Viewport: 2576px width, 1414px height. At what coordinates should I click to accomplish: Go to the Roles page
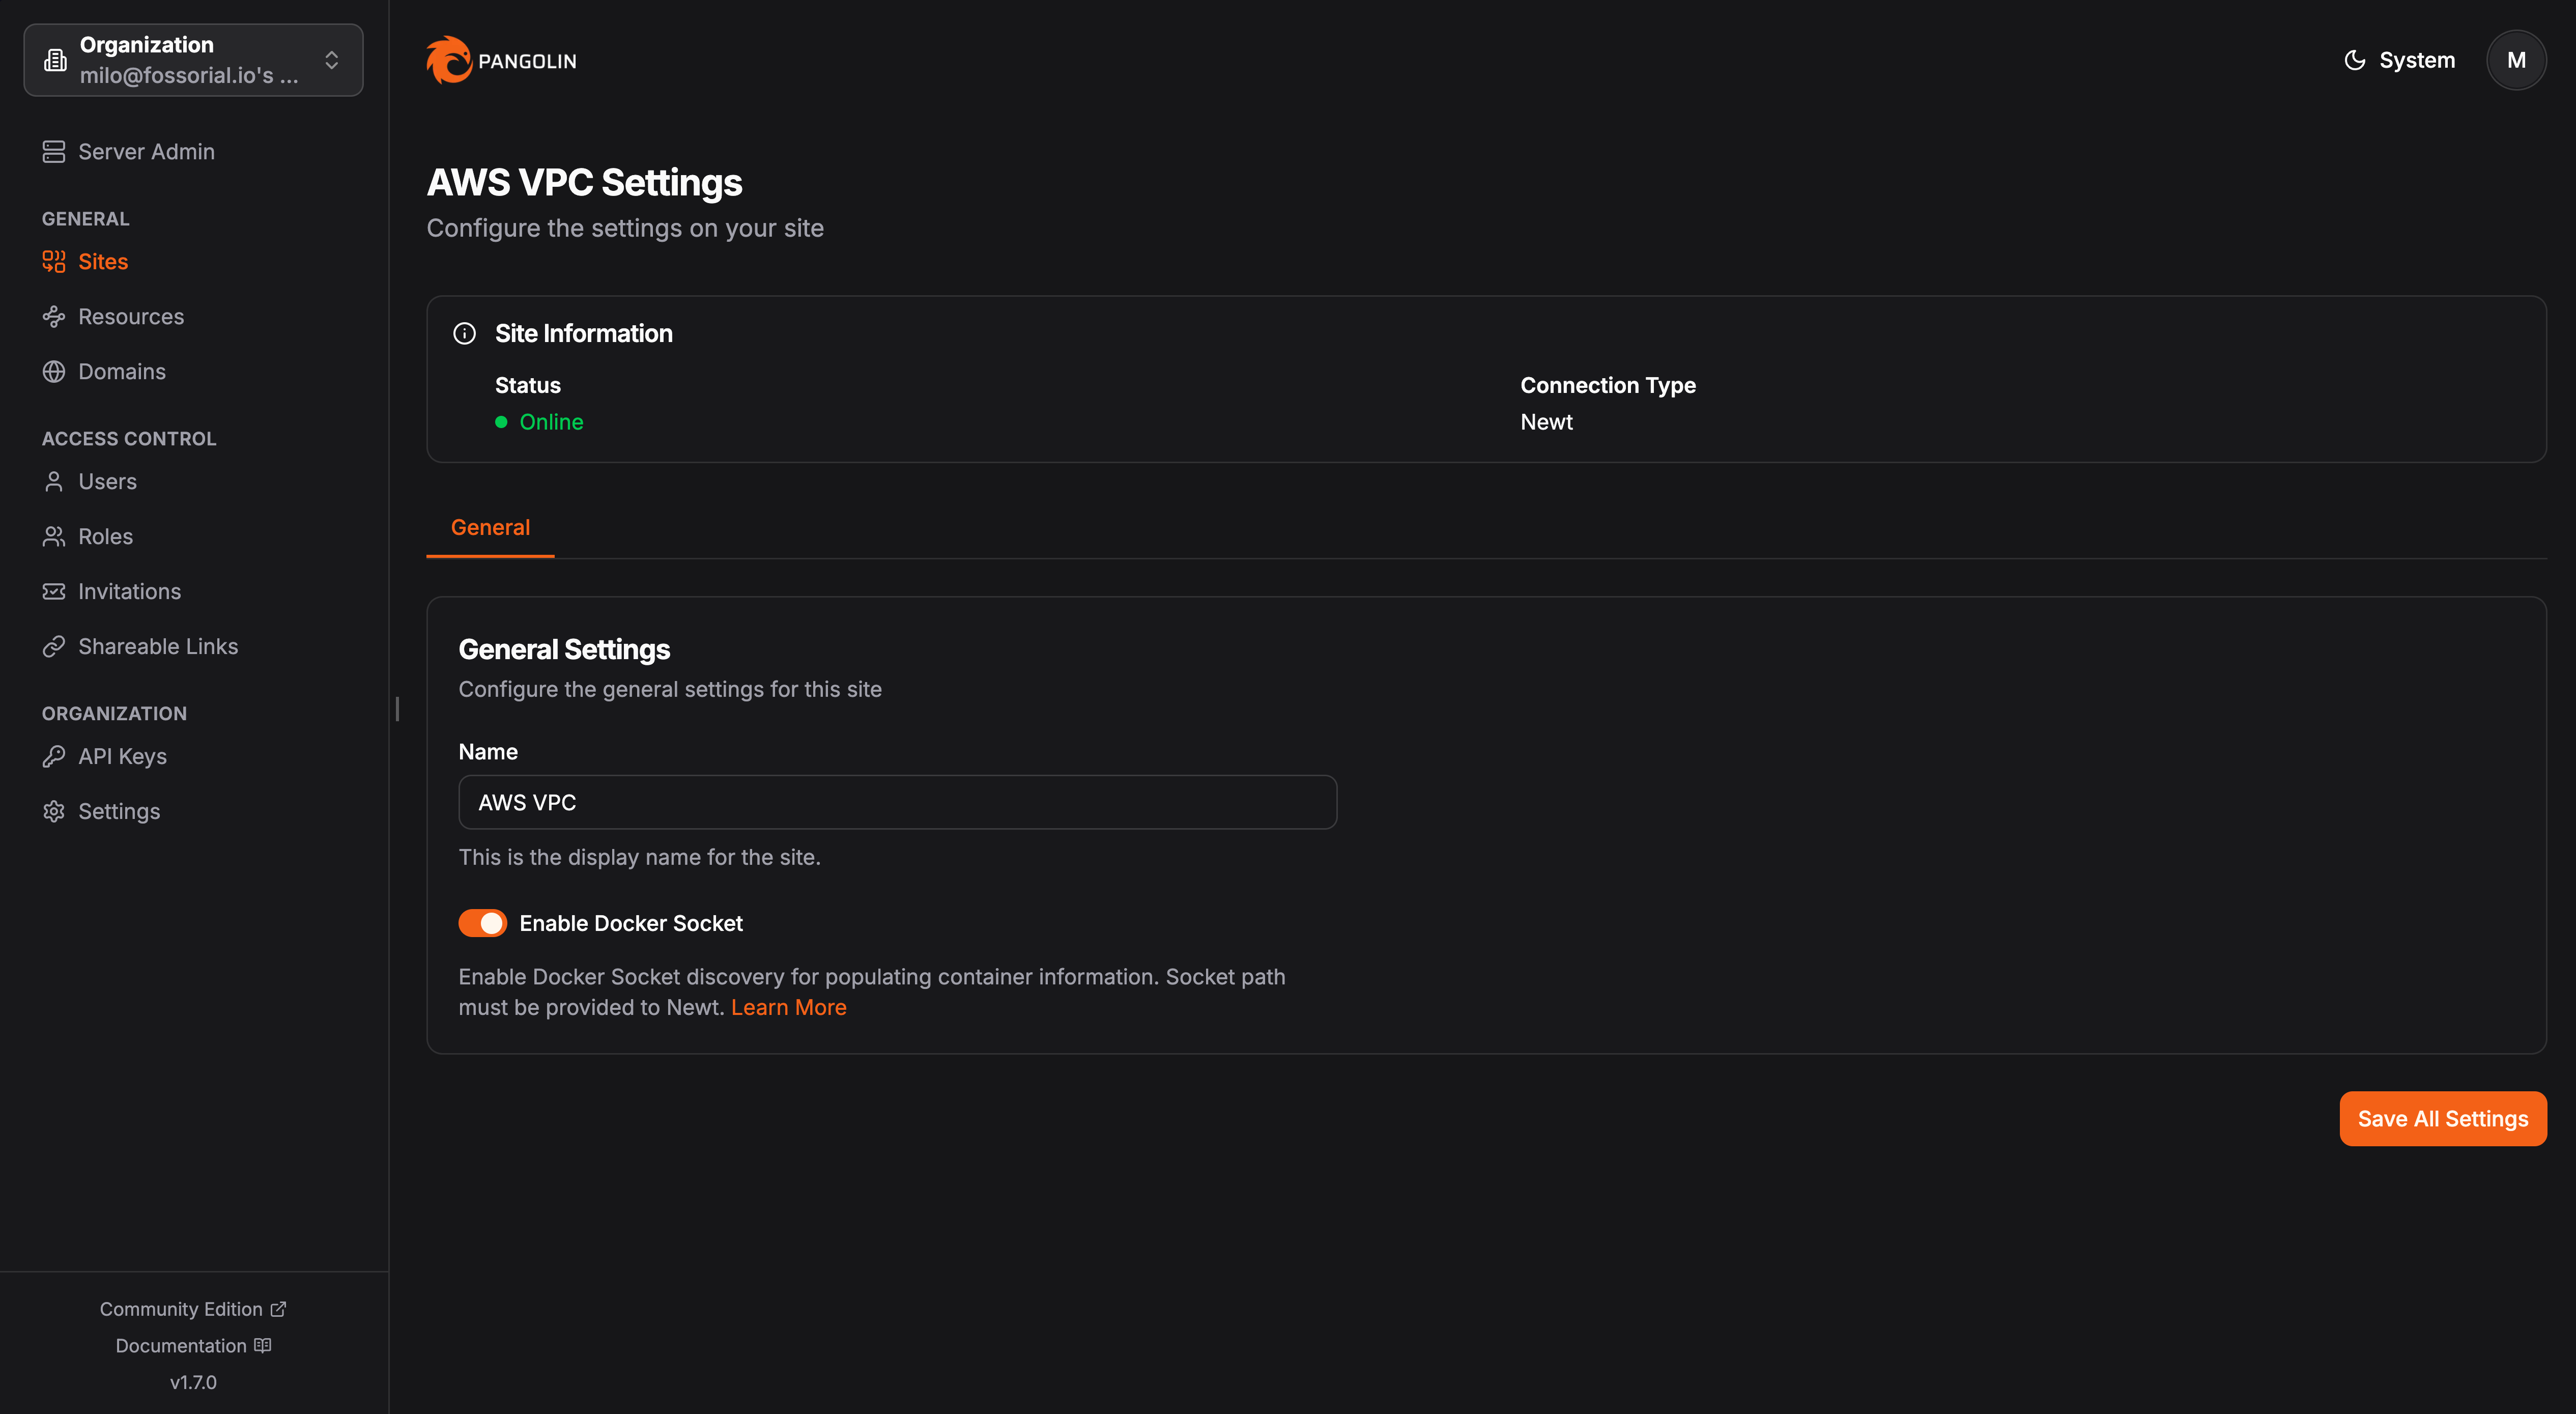click(105, 537)
